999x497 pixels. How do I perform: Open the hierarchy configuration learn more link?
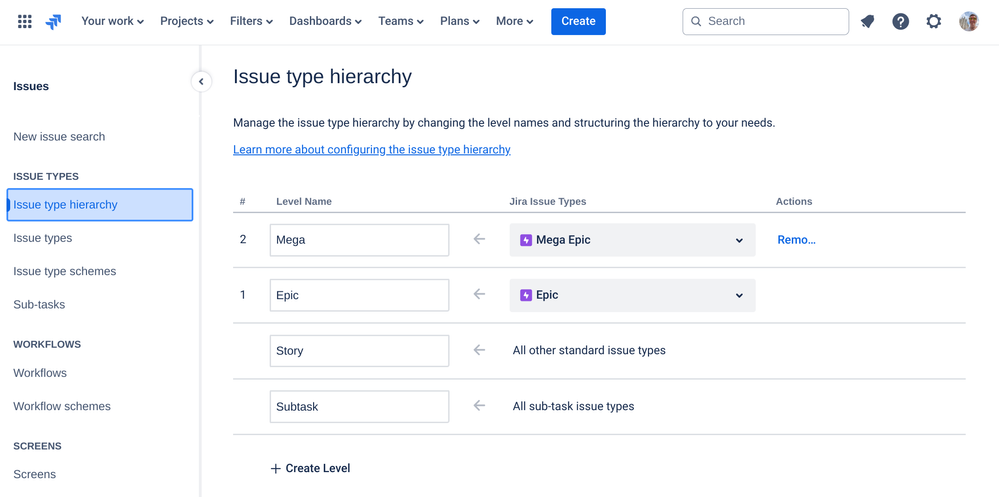click(372, 150)
